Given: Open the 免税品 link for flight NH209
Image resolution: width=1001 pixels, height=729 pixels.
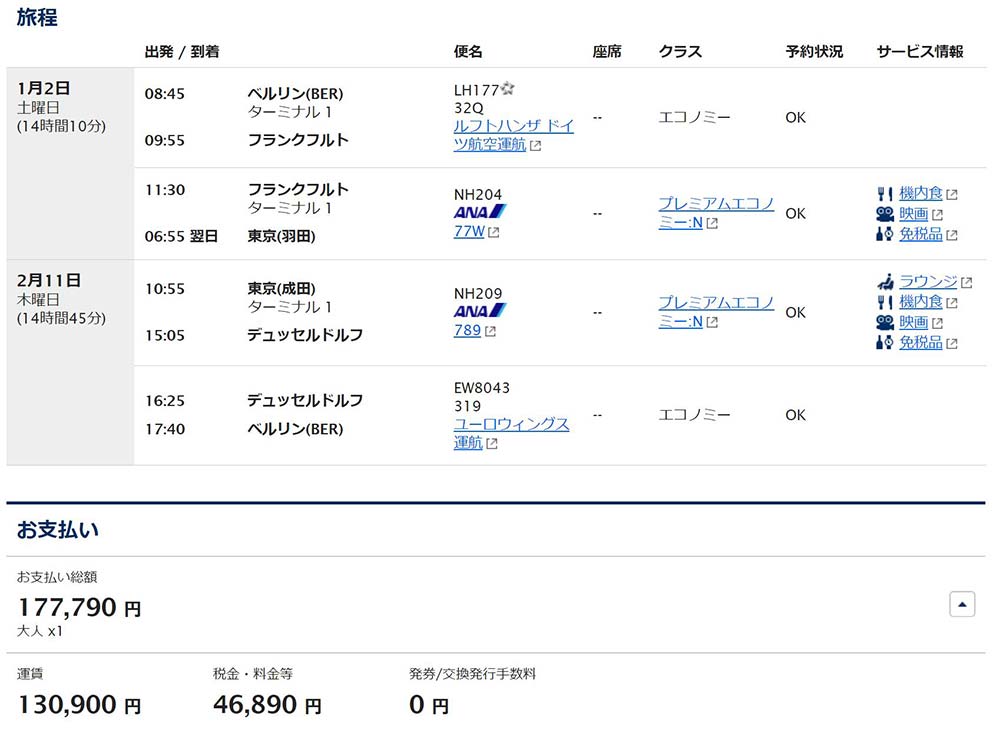Looking at the screenshot, I should [921, 343].
